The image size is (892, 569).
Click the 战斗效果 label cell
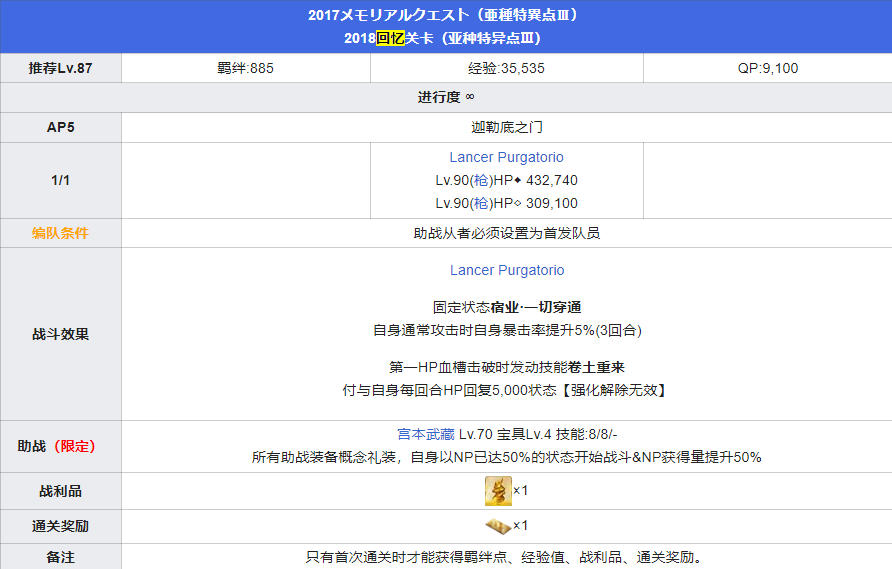pos(61,334)
